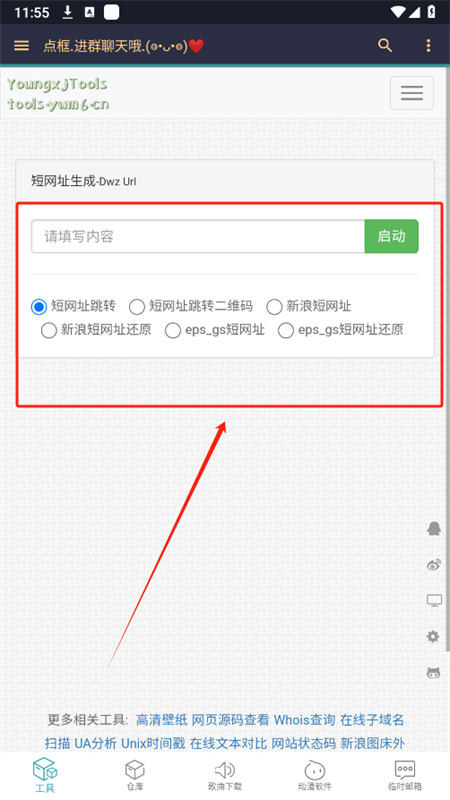This screenshot has height=800, width=450.
Task: Tap the search magnifier icon
Action: click(x=385, y=45)
